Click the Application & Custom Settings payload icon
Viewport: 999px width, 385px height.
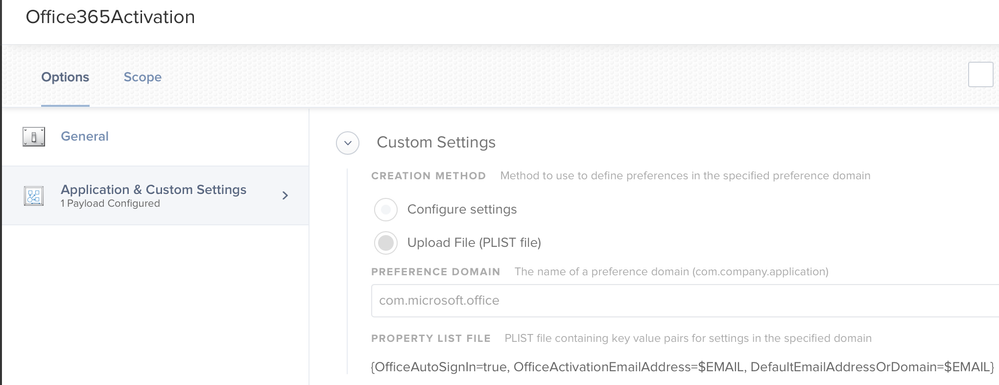pyautogui.click(x=34, y=196)
